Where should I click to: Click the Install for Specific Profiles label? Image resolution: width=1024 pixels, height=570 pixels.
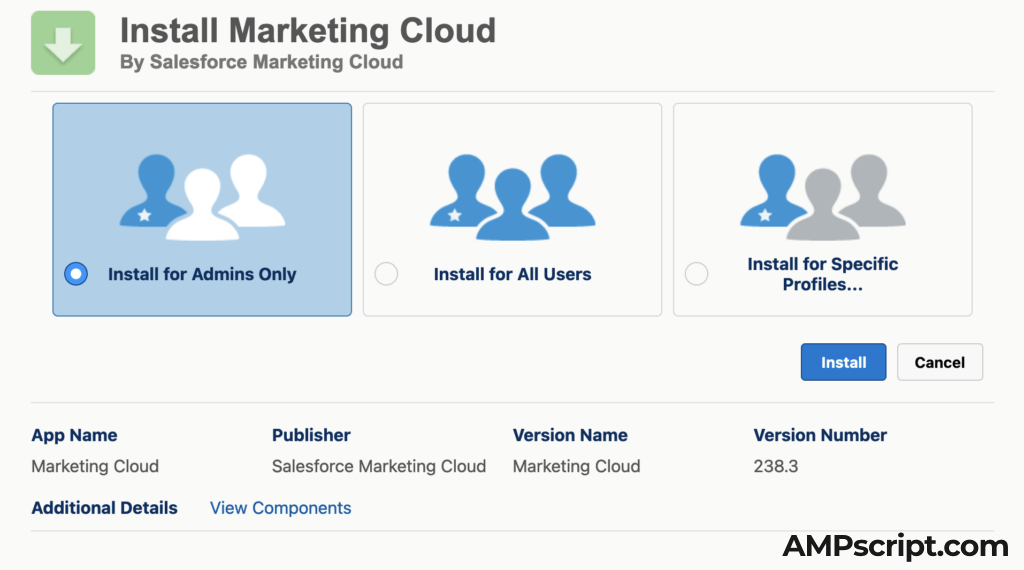(x=823, y=274)
